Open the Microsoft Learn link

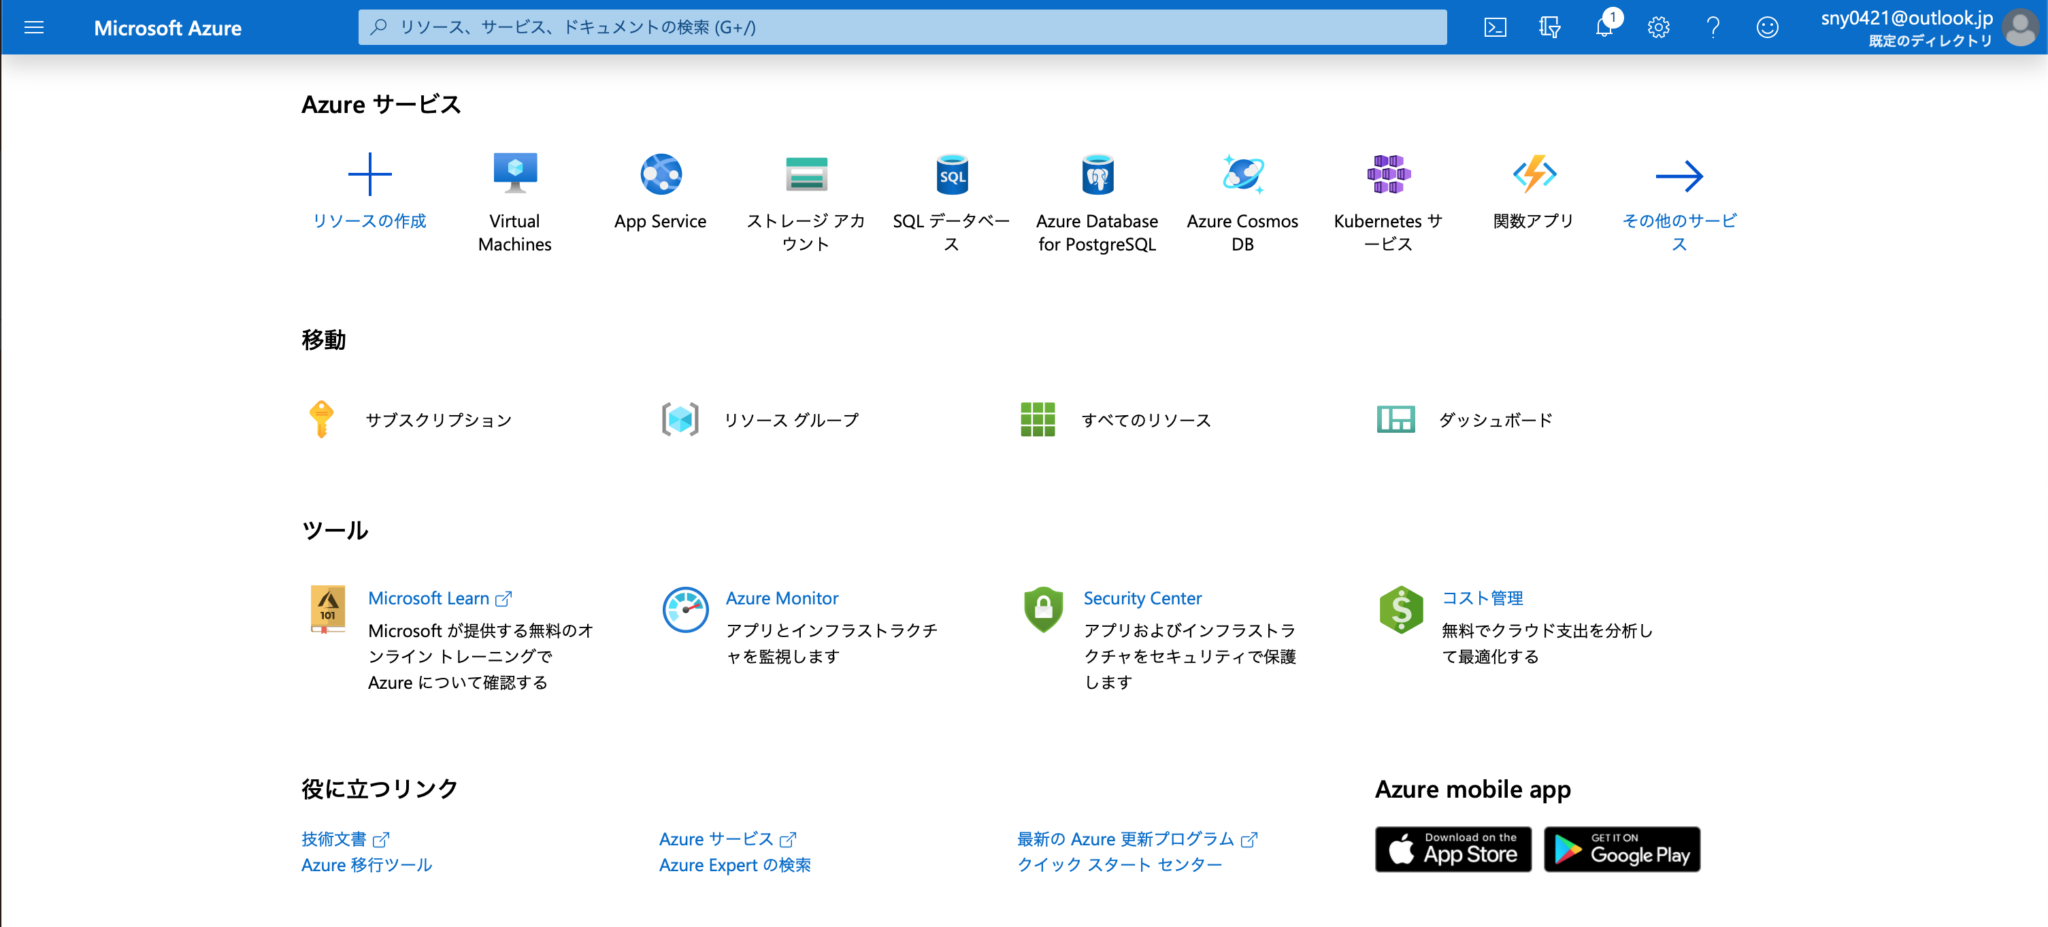click(429, 598)
